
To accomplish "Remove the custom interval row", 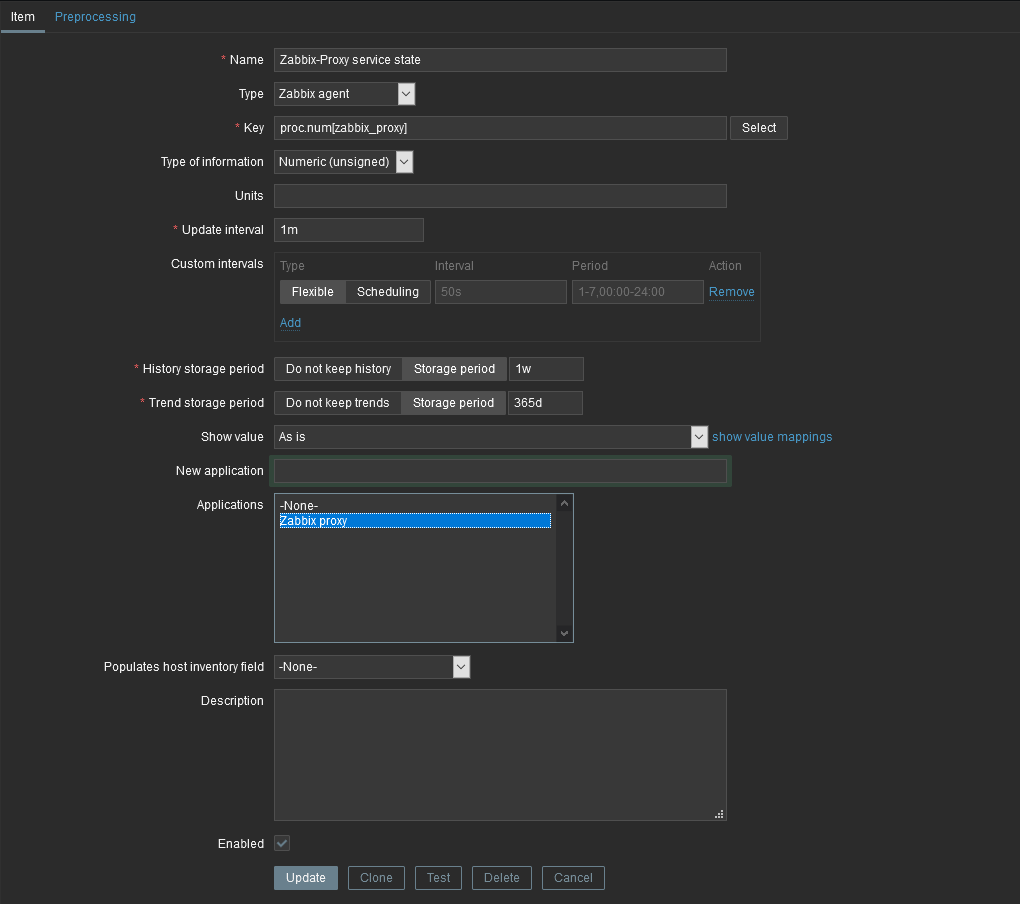I will pos(731,292).
